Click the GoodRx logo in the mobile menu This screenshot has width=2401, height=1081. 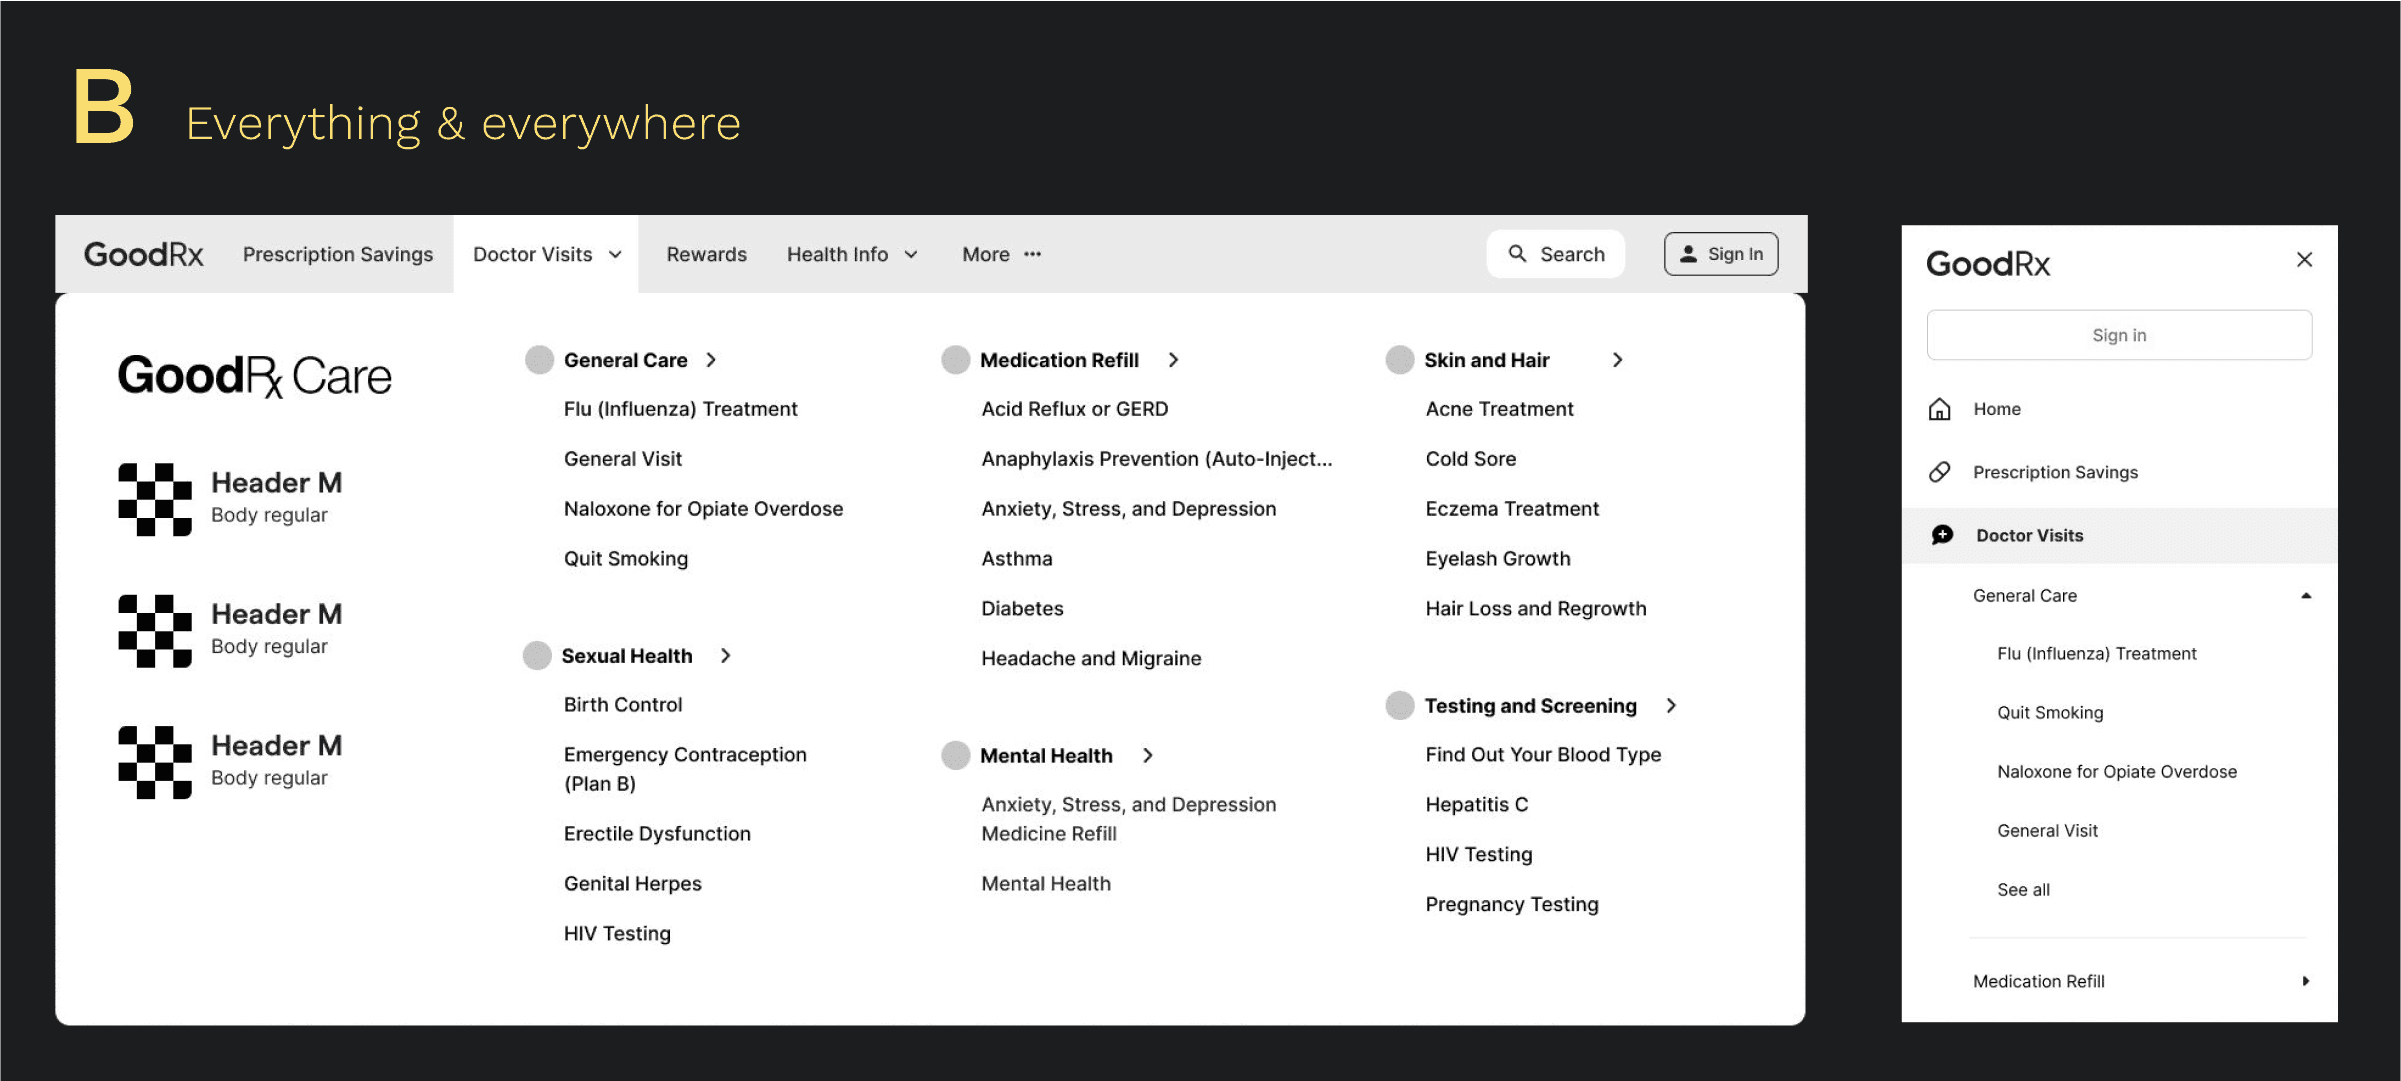point(1988,263)
